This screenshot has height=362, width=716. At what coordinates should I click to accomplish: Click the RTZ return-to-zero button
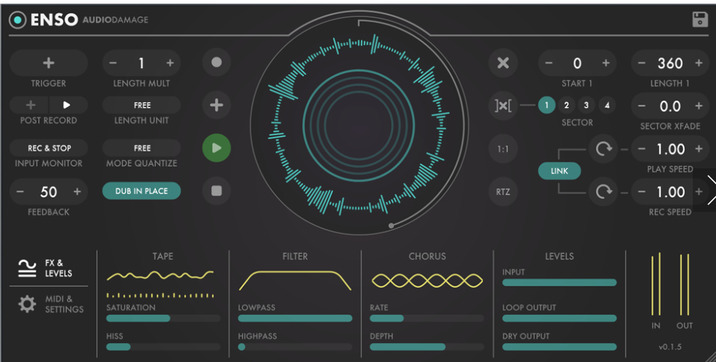tap(503, 192)
